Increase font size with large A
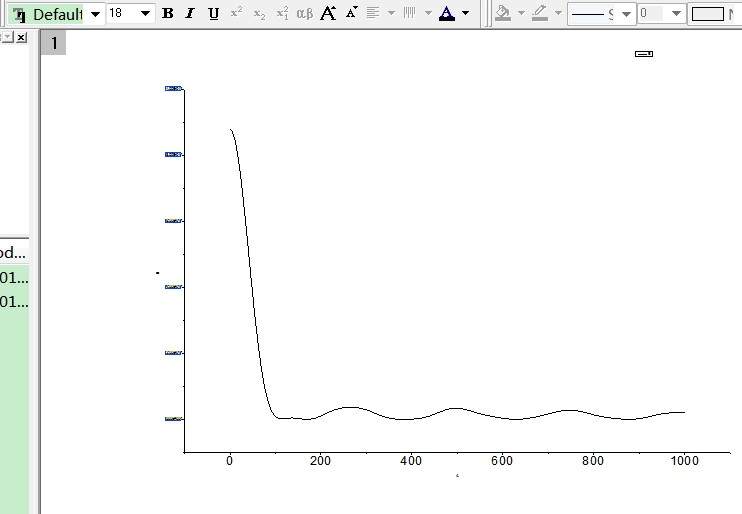742x514 pixels. (328, 13)
